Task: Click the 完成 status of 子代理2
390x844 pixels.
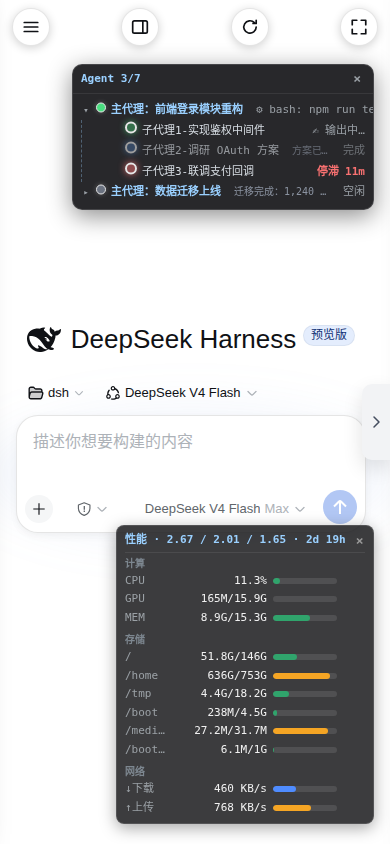Action: click(353, 150)
